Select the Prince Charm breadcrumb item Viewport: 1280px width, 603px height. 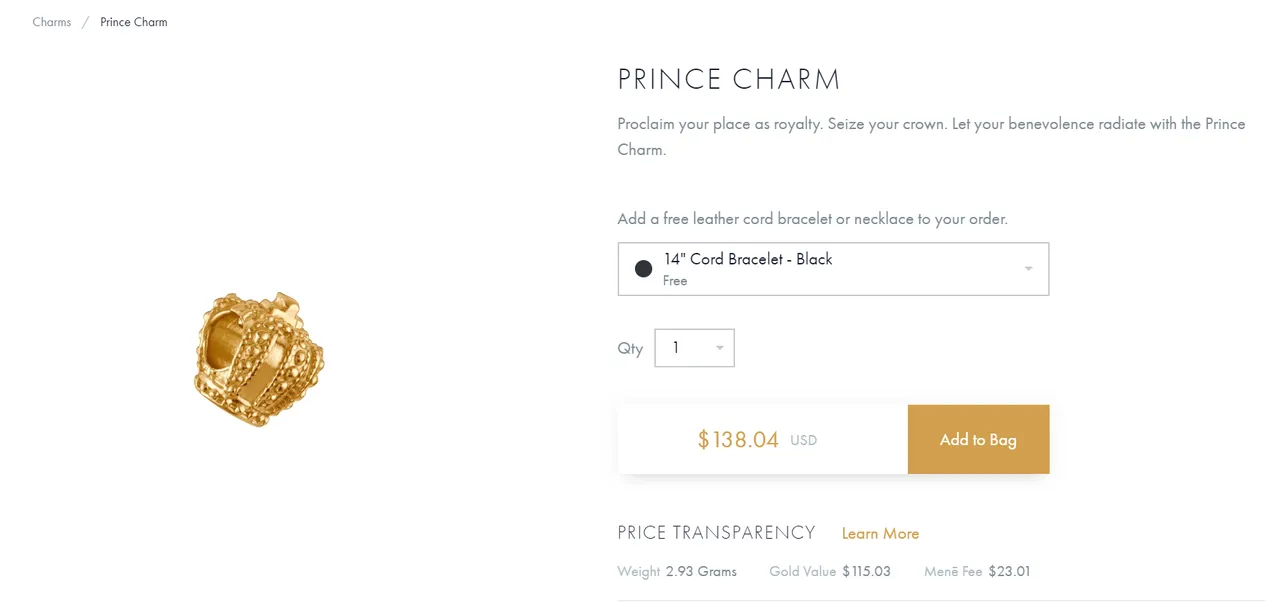(134, 22)
